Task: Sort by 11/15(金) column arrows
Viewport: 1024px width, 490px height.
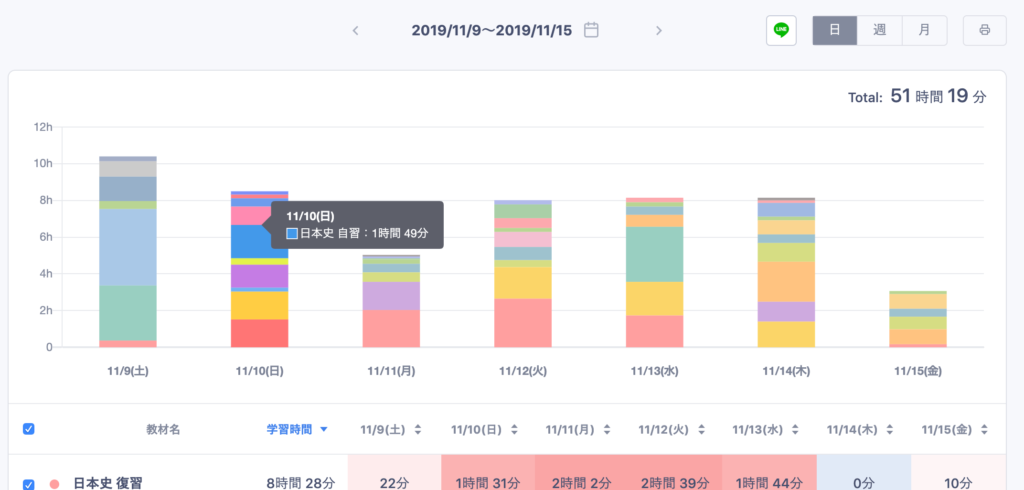Action: [x=985, y=429]
